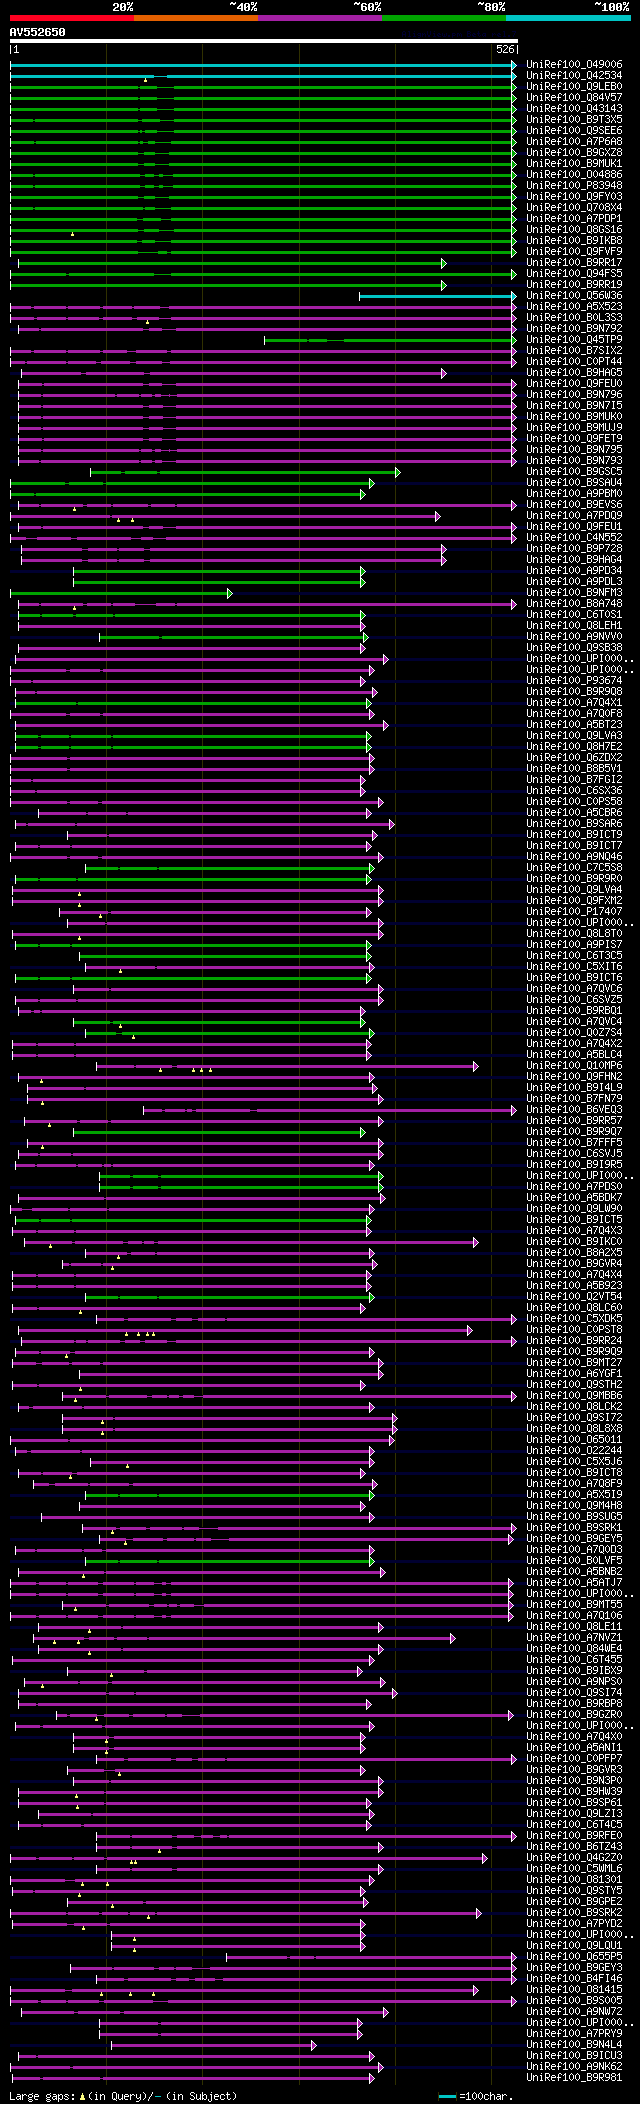Viewport: 640px width, 2104px height.
Task: Select label UniRef100_B9RR17
Action: point(574,263)
